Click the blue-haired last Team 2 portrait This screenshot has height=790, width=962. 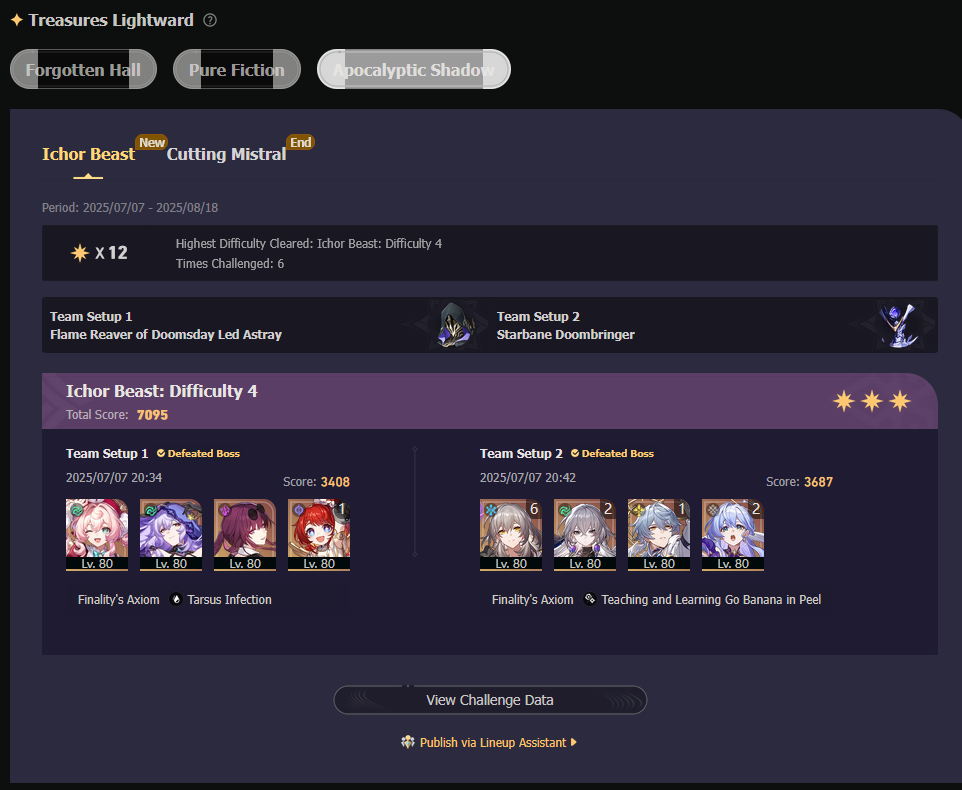click(x=733, y=535)
